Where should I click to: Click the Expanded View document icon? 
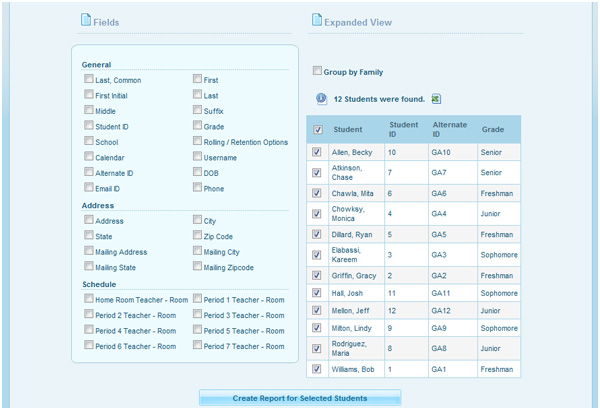(x=317, y=20)
